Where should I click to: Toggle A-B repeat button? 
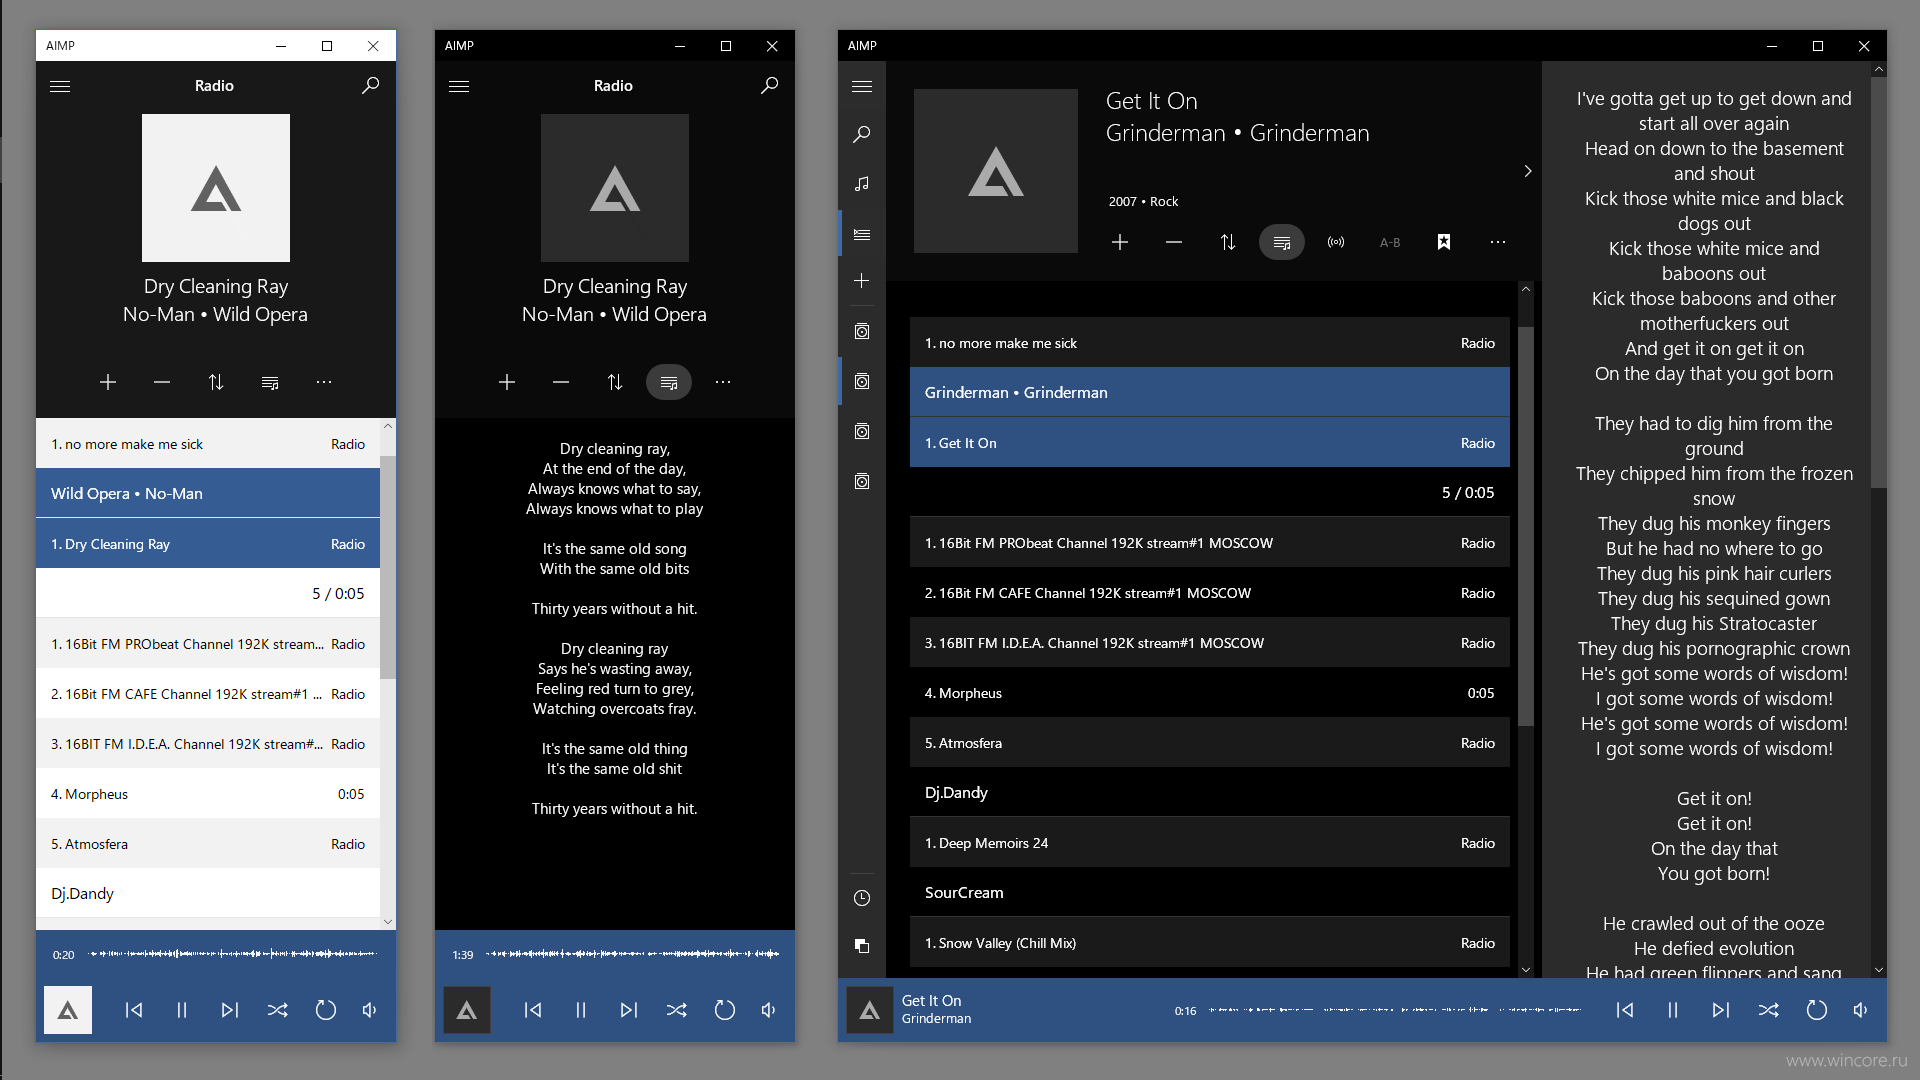tap(1390, 242)
